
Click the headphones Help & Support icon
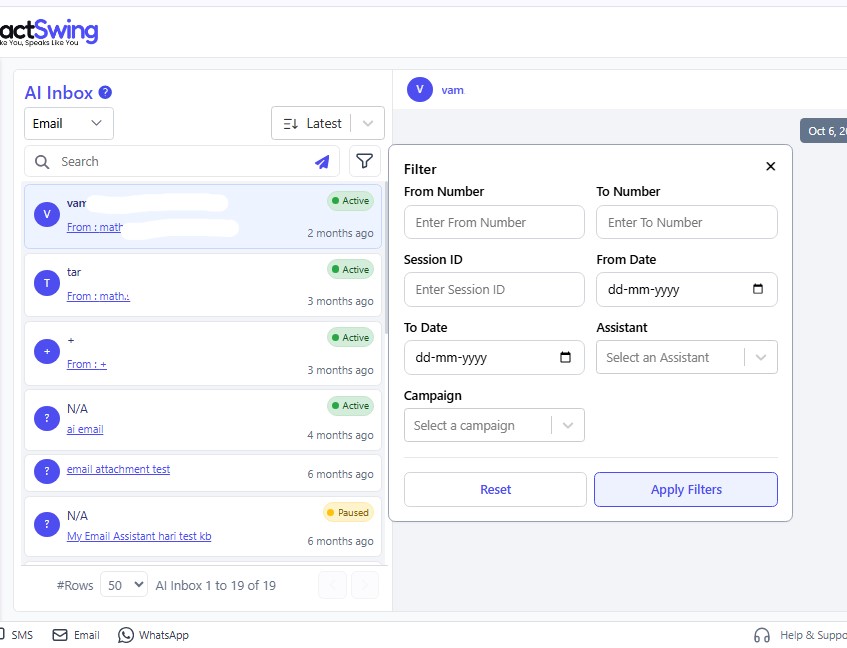(x=762, y=635)
